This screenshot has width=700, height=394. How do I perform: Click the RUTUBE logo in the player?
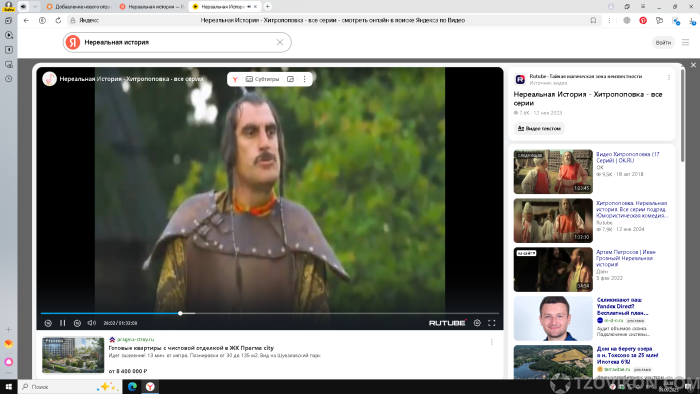(x=447, y=323)
